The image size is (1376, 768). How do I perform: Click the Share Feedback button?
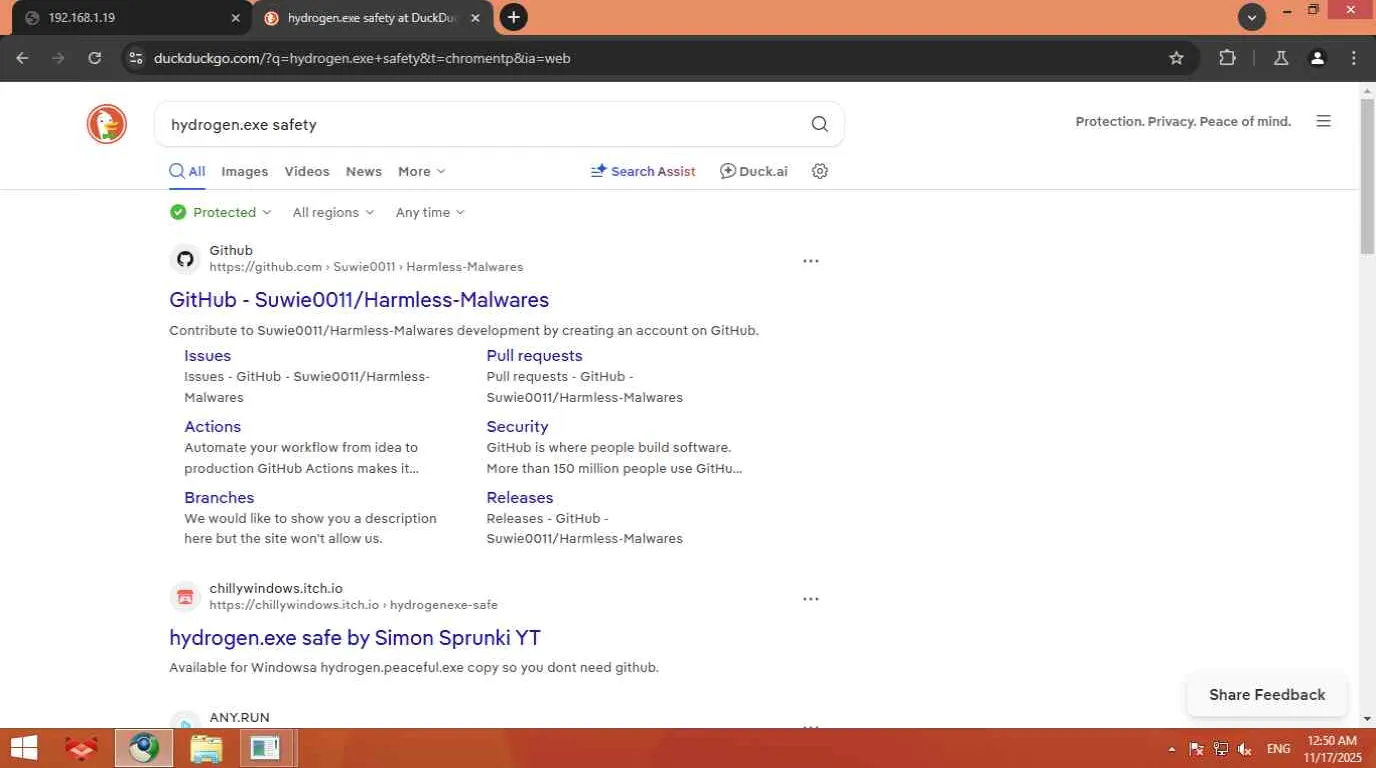[x=1267, y=695]
